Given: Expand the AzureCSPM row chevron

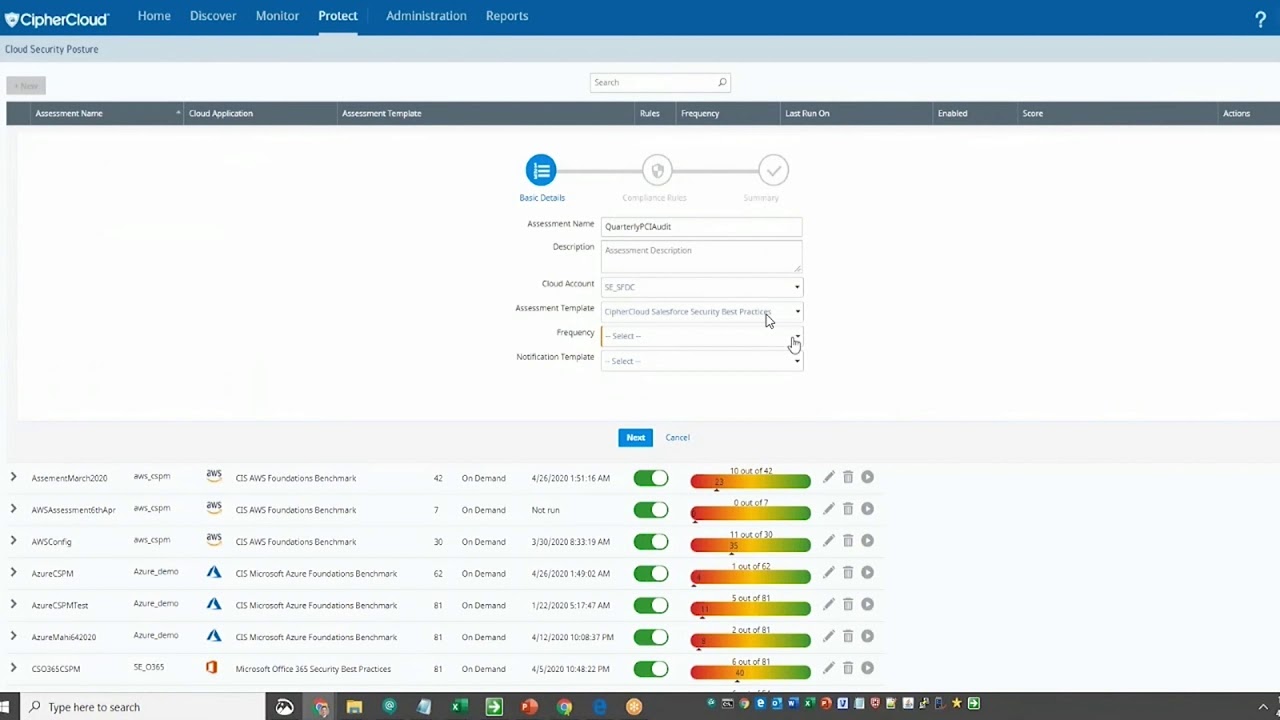Looking at the screenshot, I should tap(13, 573).
